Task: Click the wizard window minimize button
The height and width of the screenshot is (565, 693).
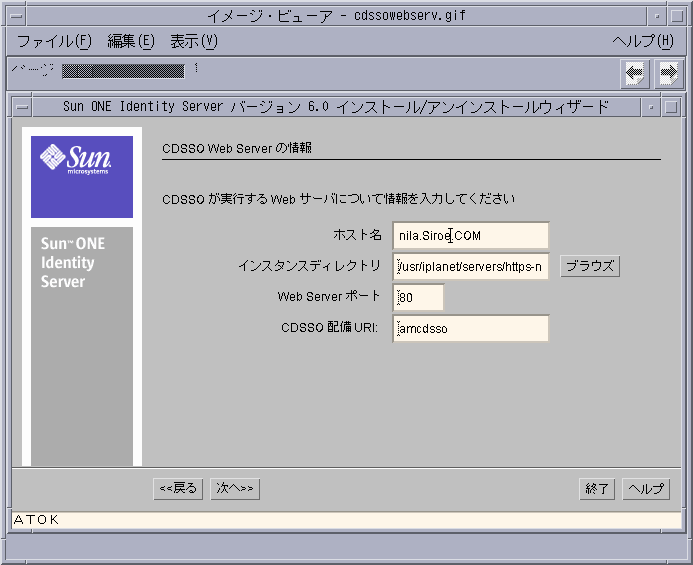Action: click(651, 107)
